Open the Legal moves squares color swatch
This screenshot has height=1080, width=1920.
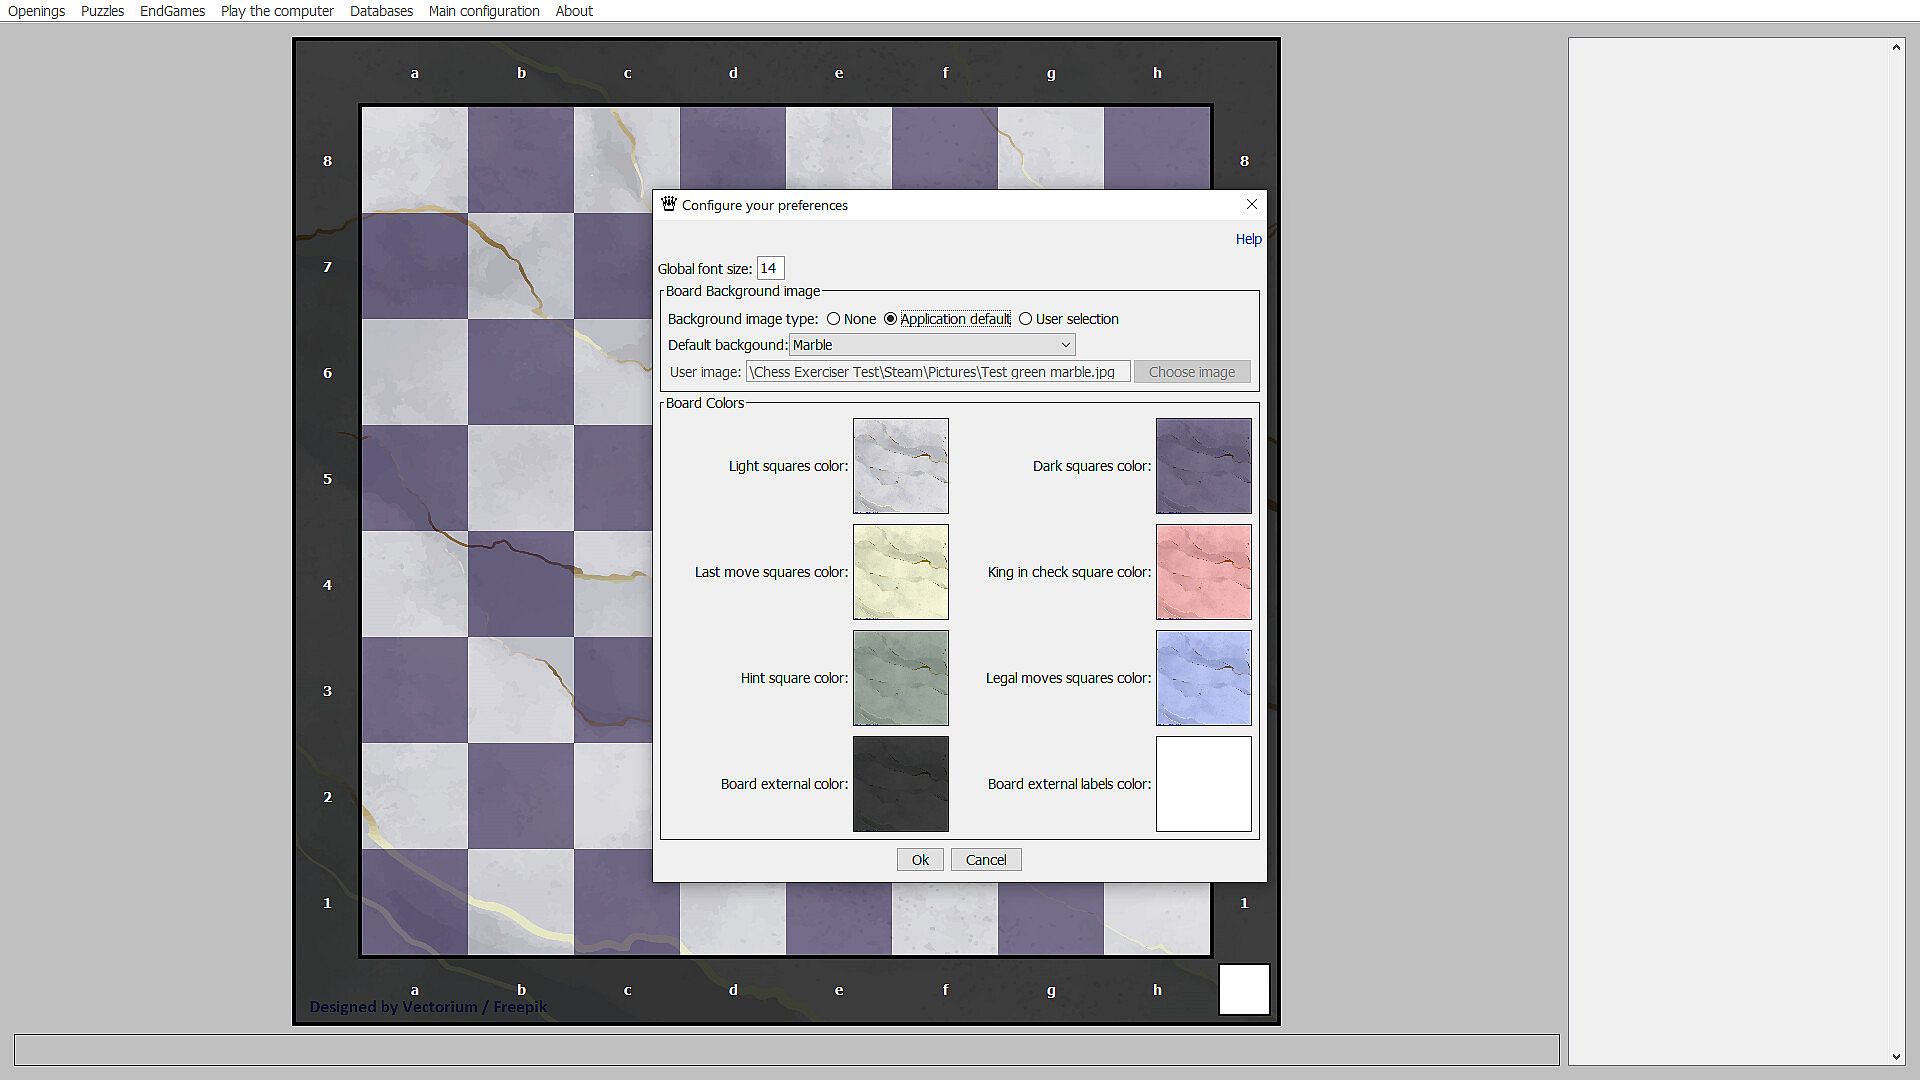tap(1203, 678)
